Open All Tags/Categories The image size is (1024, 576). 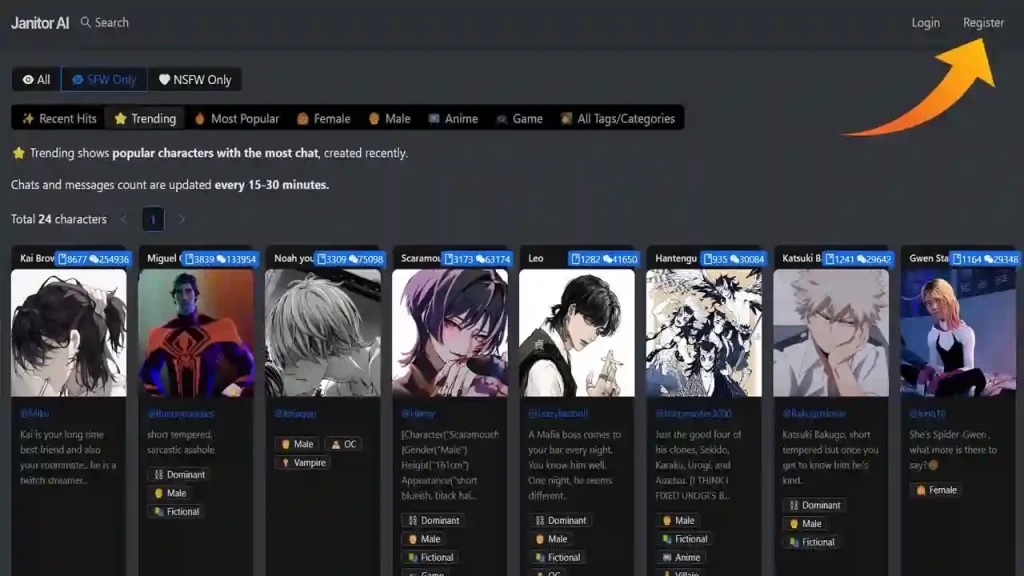[x=618, y=118]
